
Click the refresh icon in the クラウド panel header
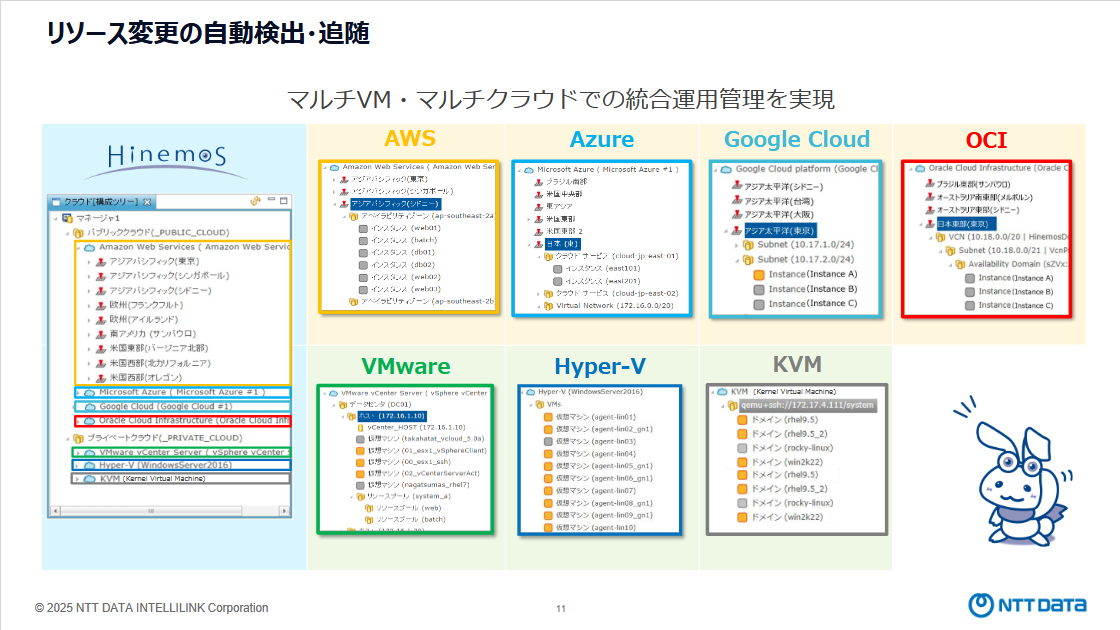pyautogui.click(x=255, y=202)
